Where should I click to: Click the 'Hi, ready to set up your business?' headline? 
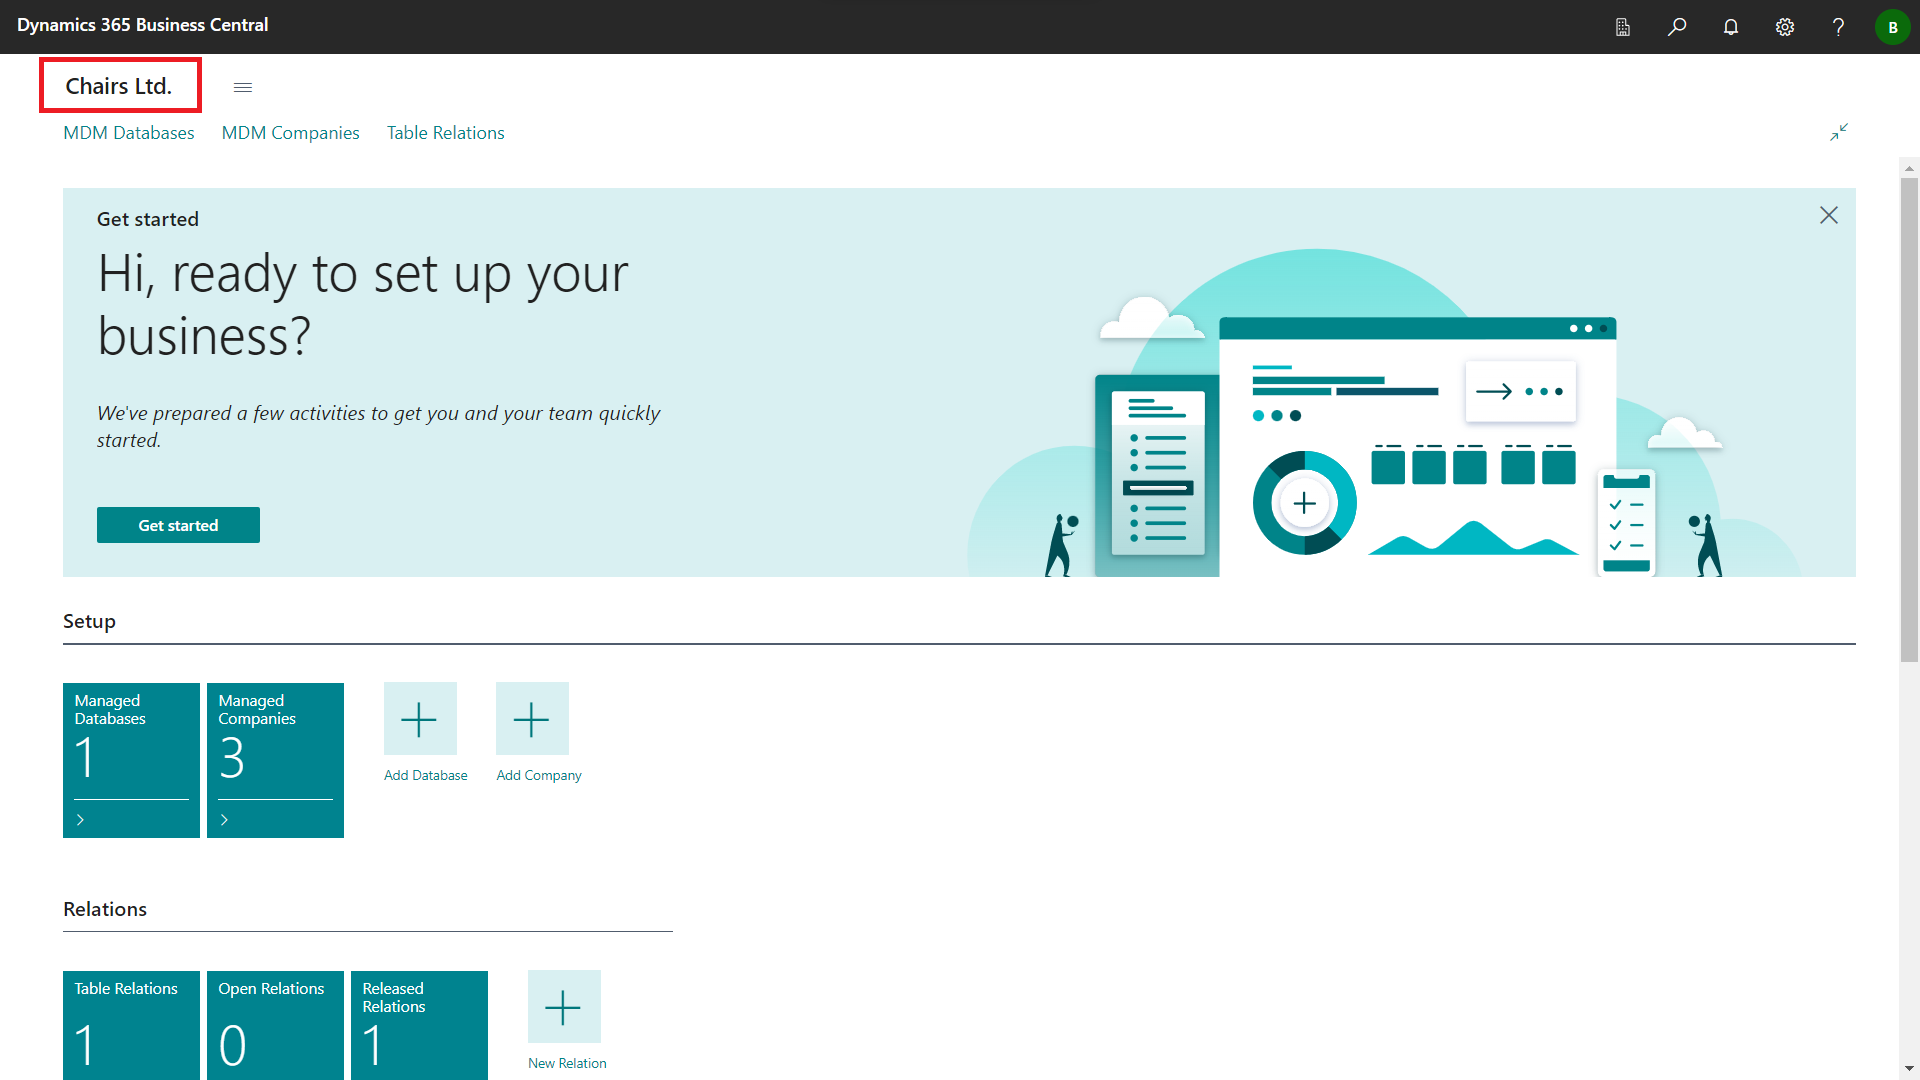pos(363,304)
